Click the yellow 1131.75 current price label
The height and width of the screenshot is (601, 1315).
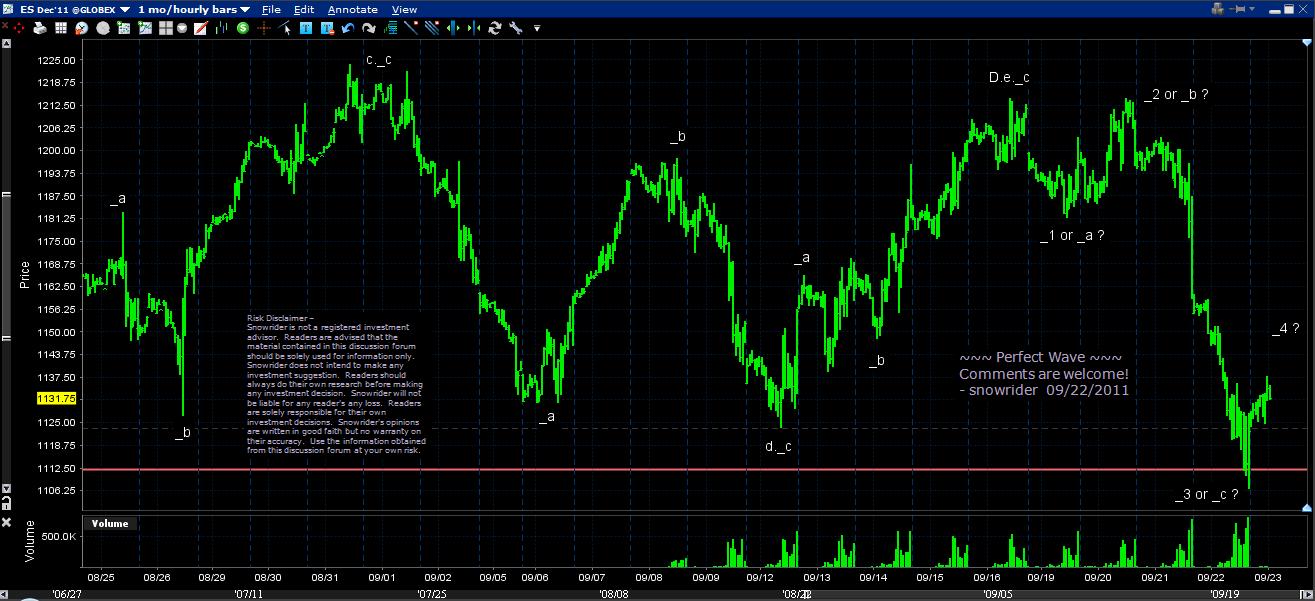tap(57, 398)
